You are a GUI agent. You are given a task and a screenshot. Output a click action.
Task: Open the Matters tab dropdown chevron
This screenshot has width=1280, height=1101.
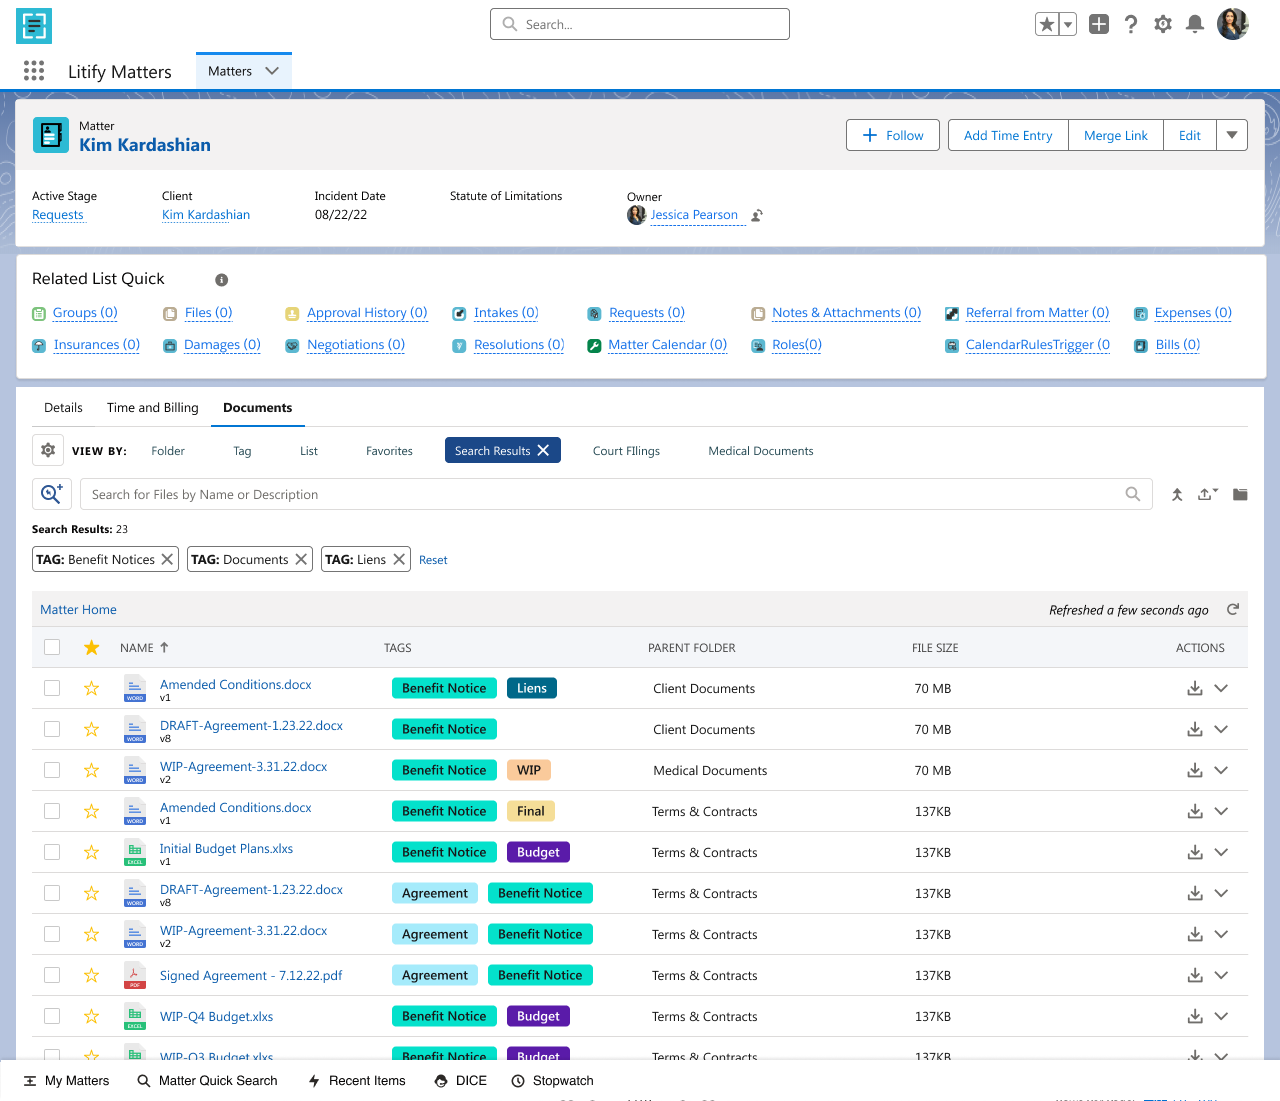[x=272, y=71]
